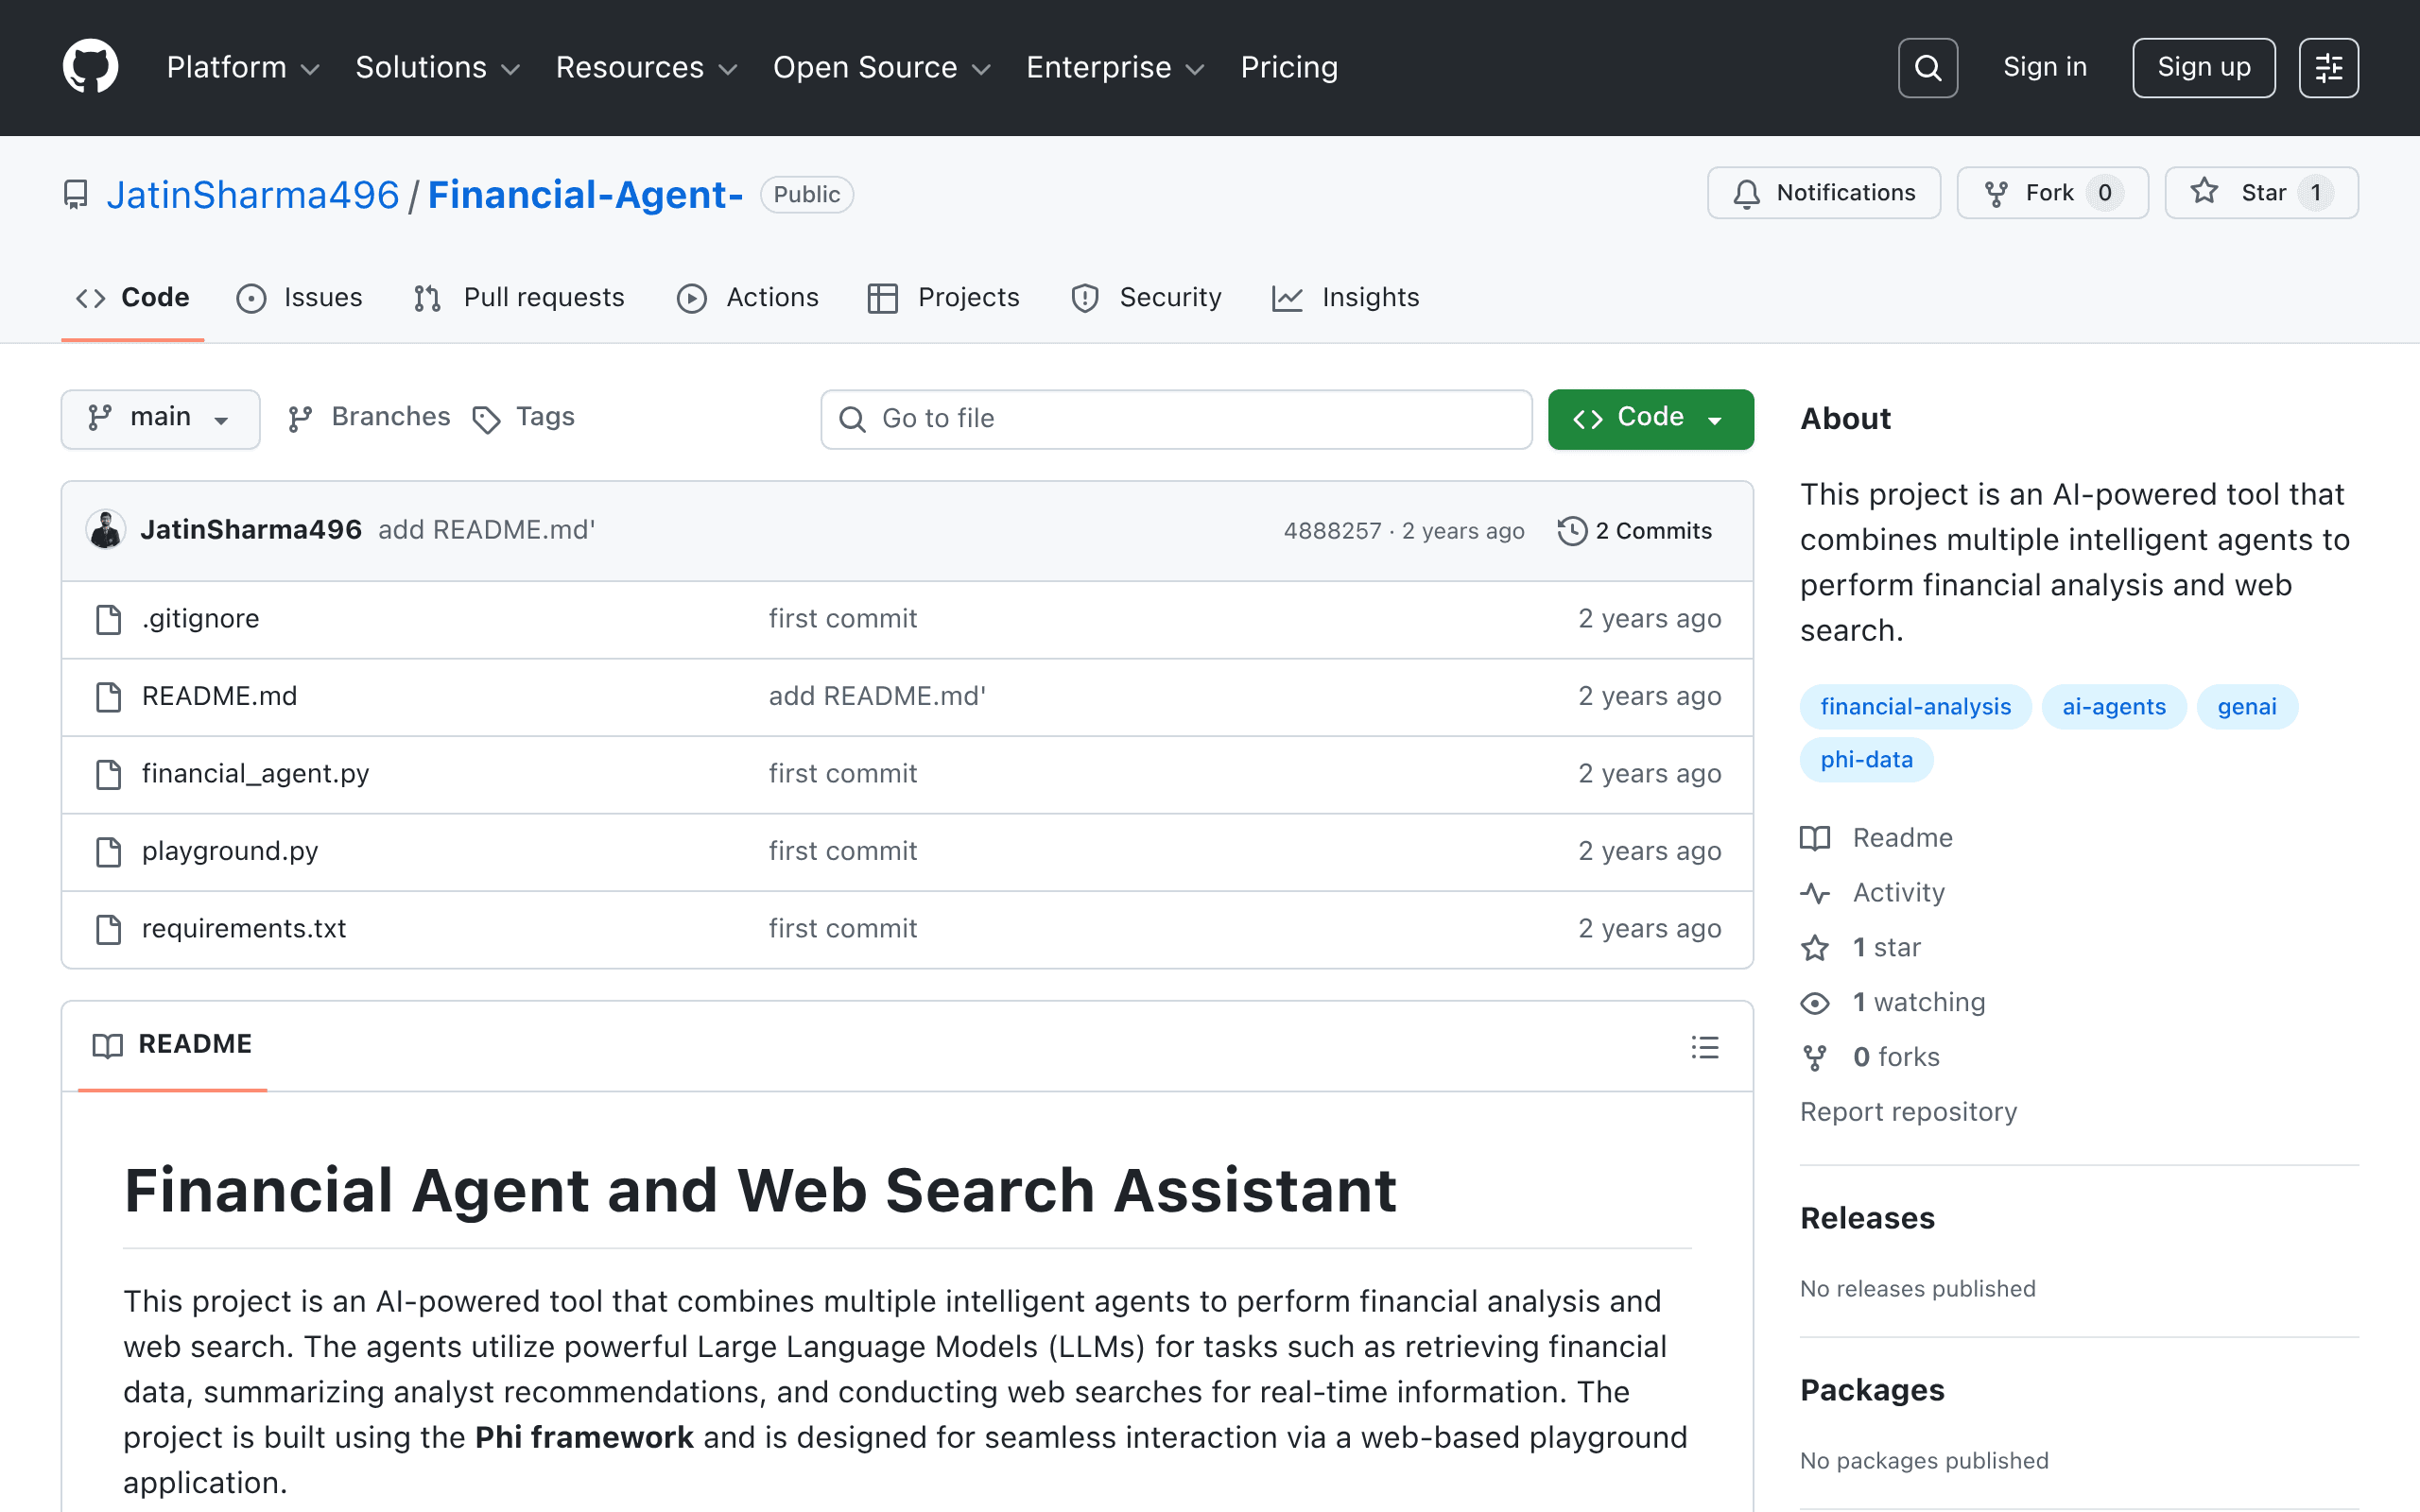This screenshot has height=1512, width=2420.
Task: Open the appearance settings sliders icon
Action: pos(2328,68)
